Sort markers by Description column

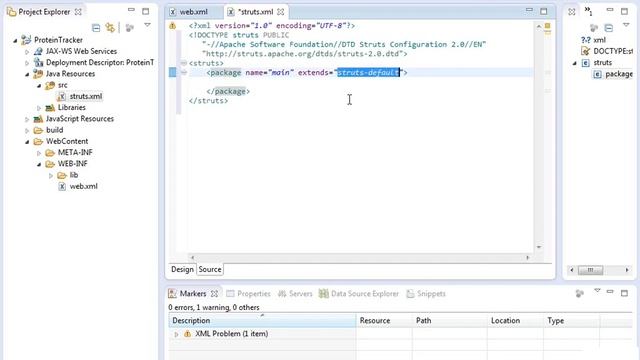click(262, 320)
